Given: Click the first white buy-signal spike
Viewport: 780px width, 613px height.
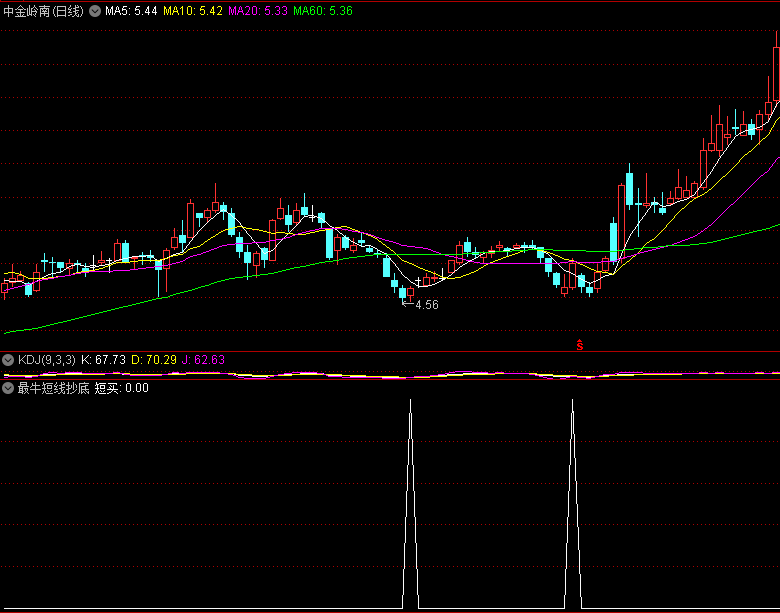Looking at the screenshot, I should tap(410, 503).
